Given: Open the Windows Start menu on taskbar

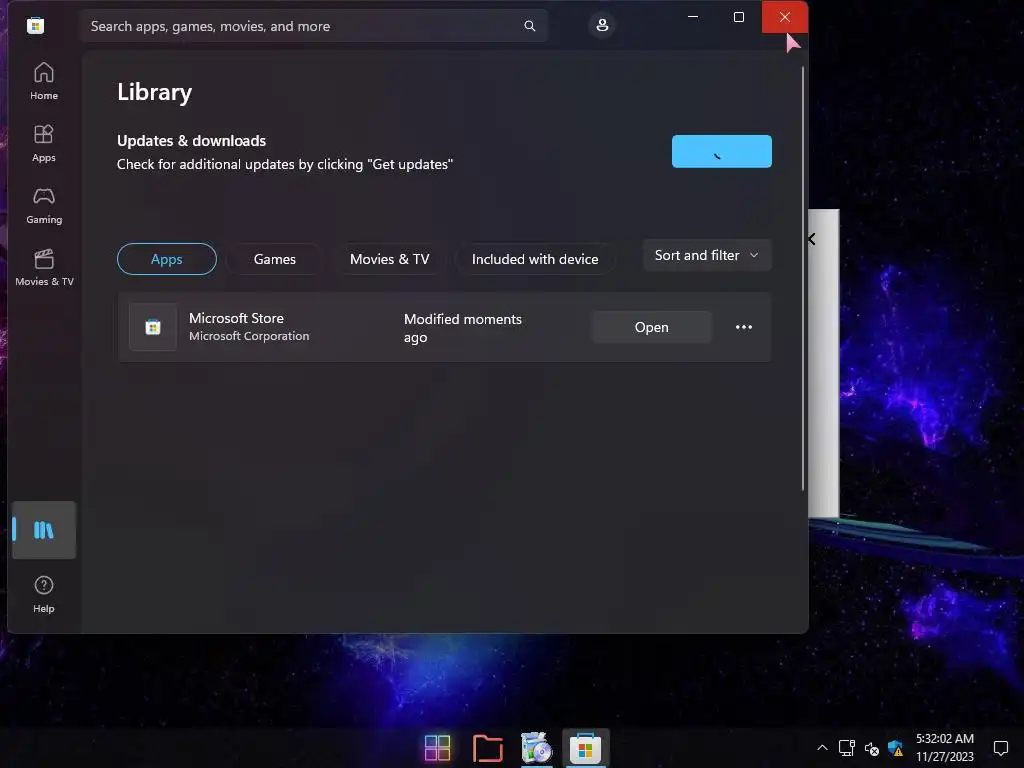Looking at the screenshot, I should tap(437, 748).
